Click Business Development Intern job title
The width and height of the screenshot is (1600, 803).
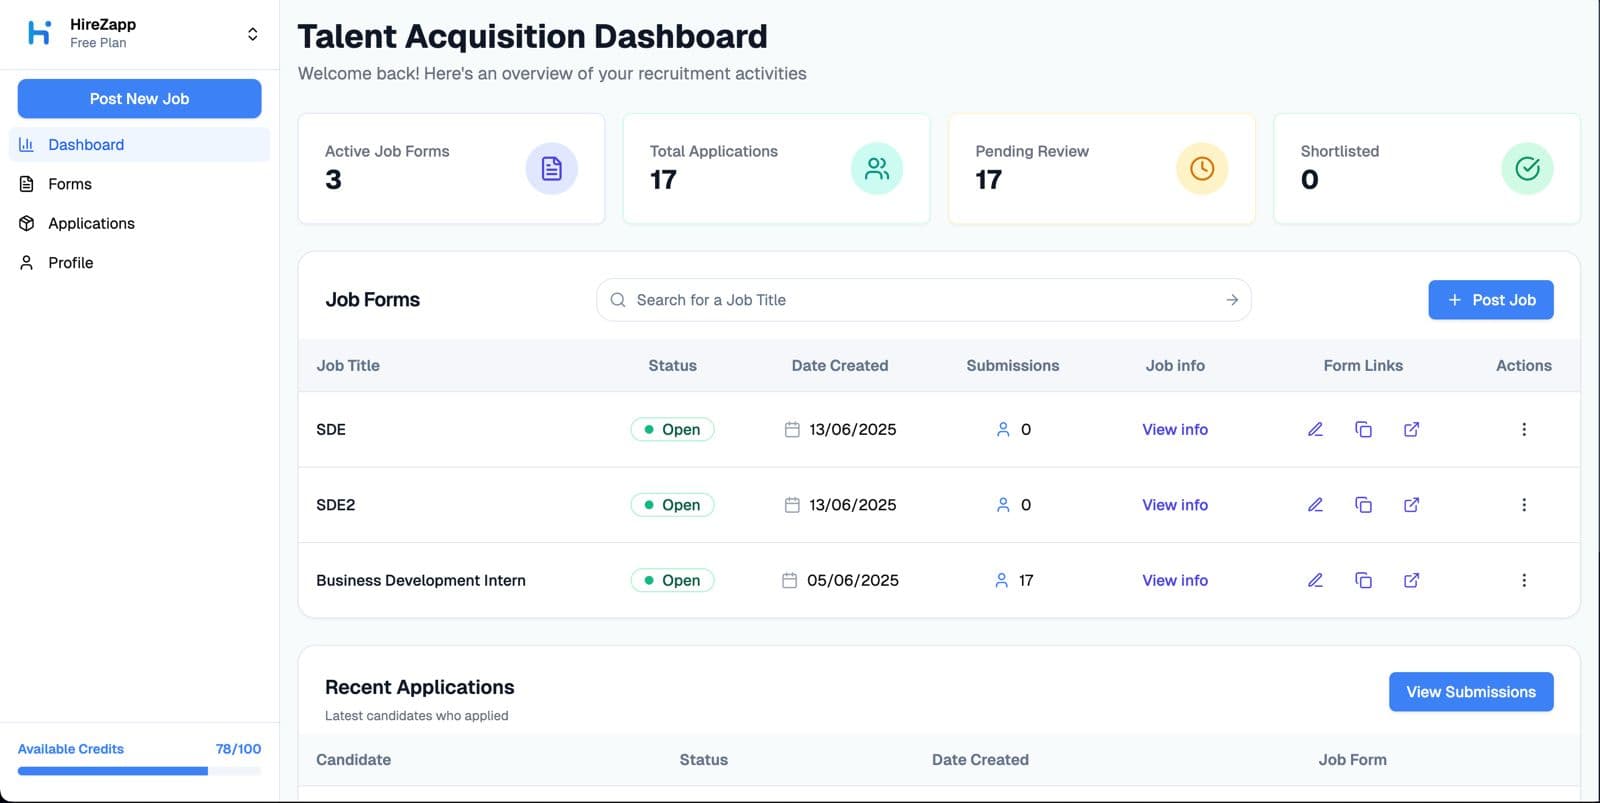[421, 580]
